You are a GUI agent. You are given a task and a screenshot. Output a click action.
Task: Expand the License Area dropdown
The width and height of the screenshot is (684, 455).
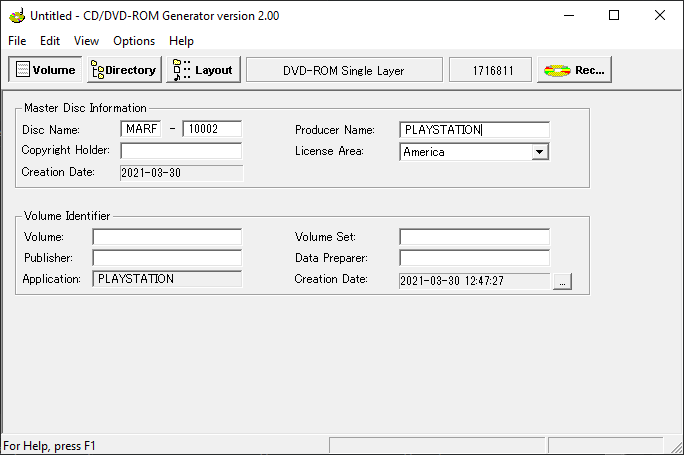pos(540,152)
